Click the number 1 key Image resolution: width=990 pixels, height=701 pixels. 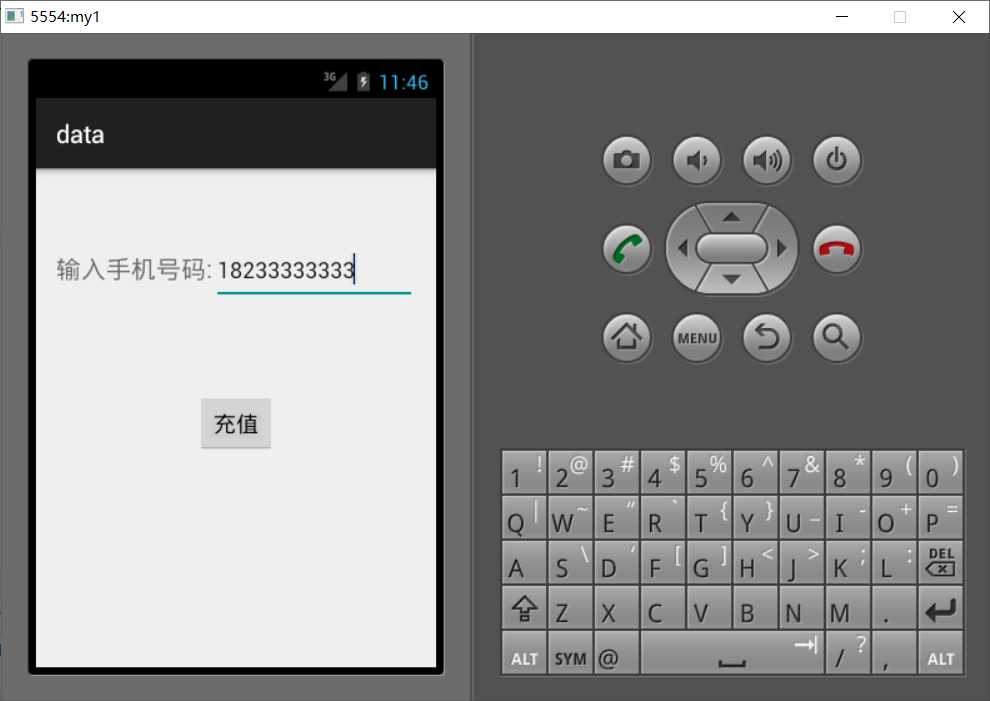524,472
